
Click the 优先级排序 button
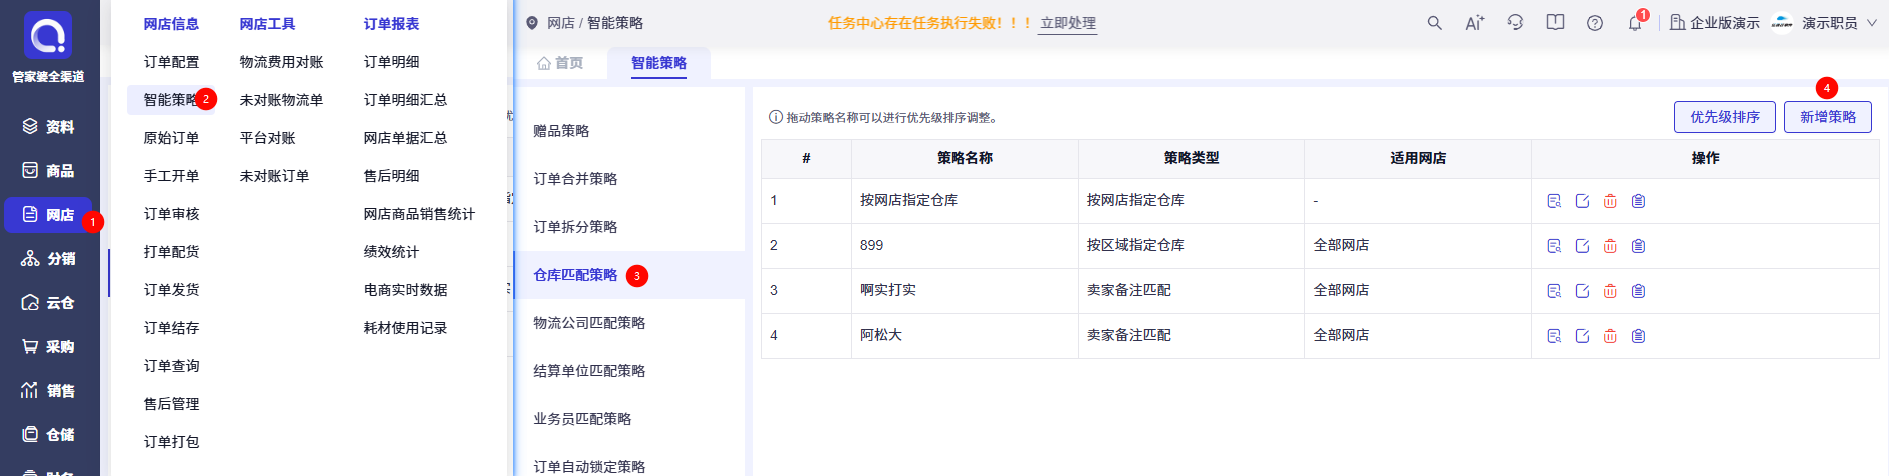coord(1725,117)
